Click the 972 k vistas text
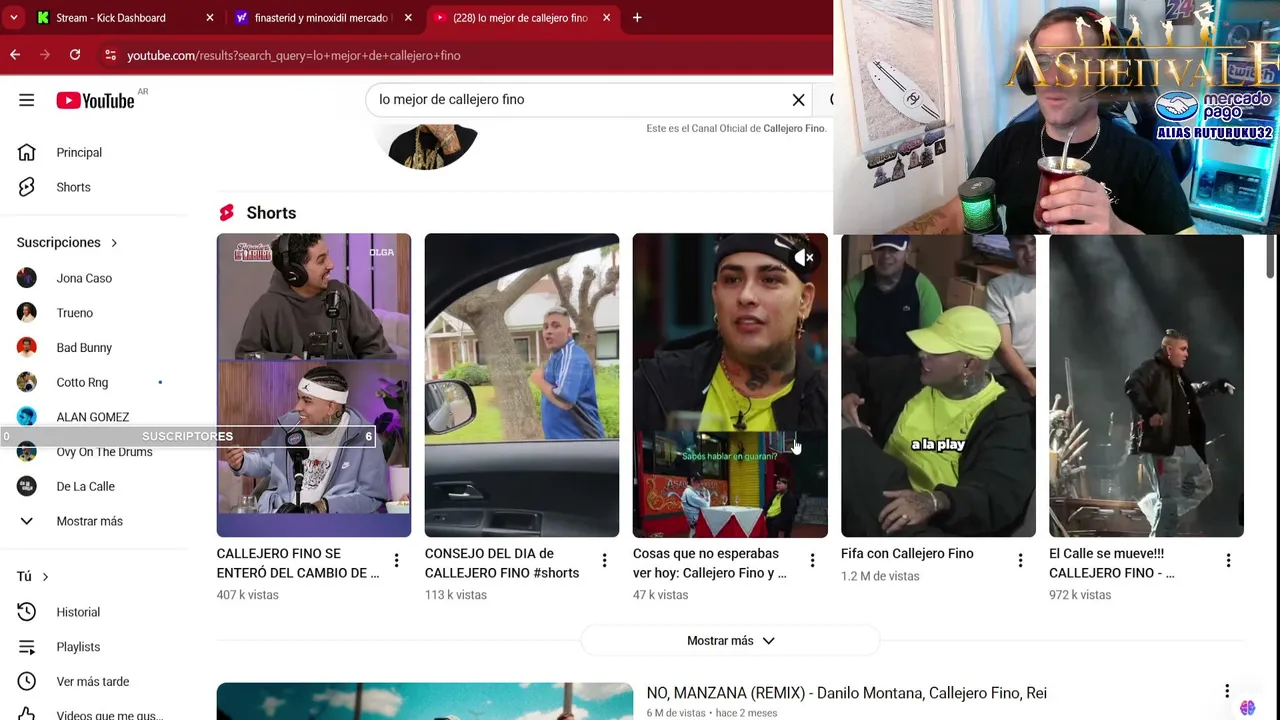1280x720 pixels. (x=1080, y=595)
